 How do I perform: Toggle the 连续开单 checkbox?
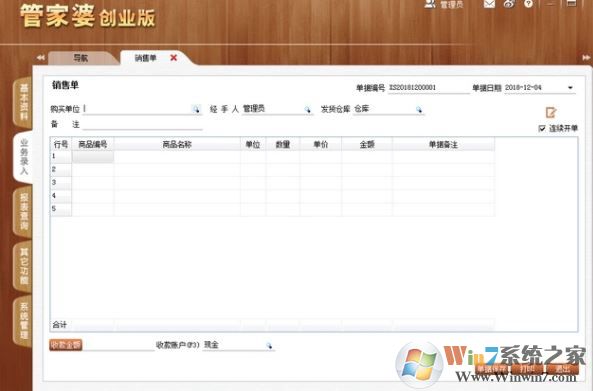click(x=542, y=129)
